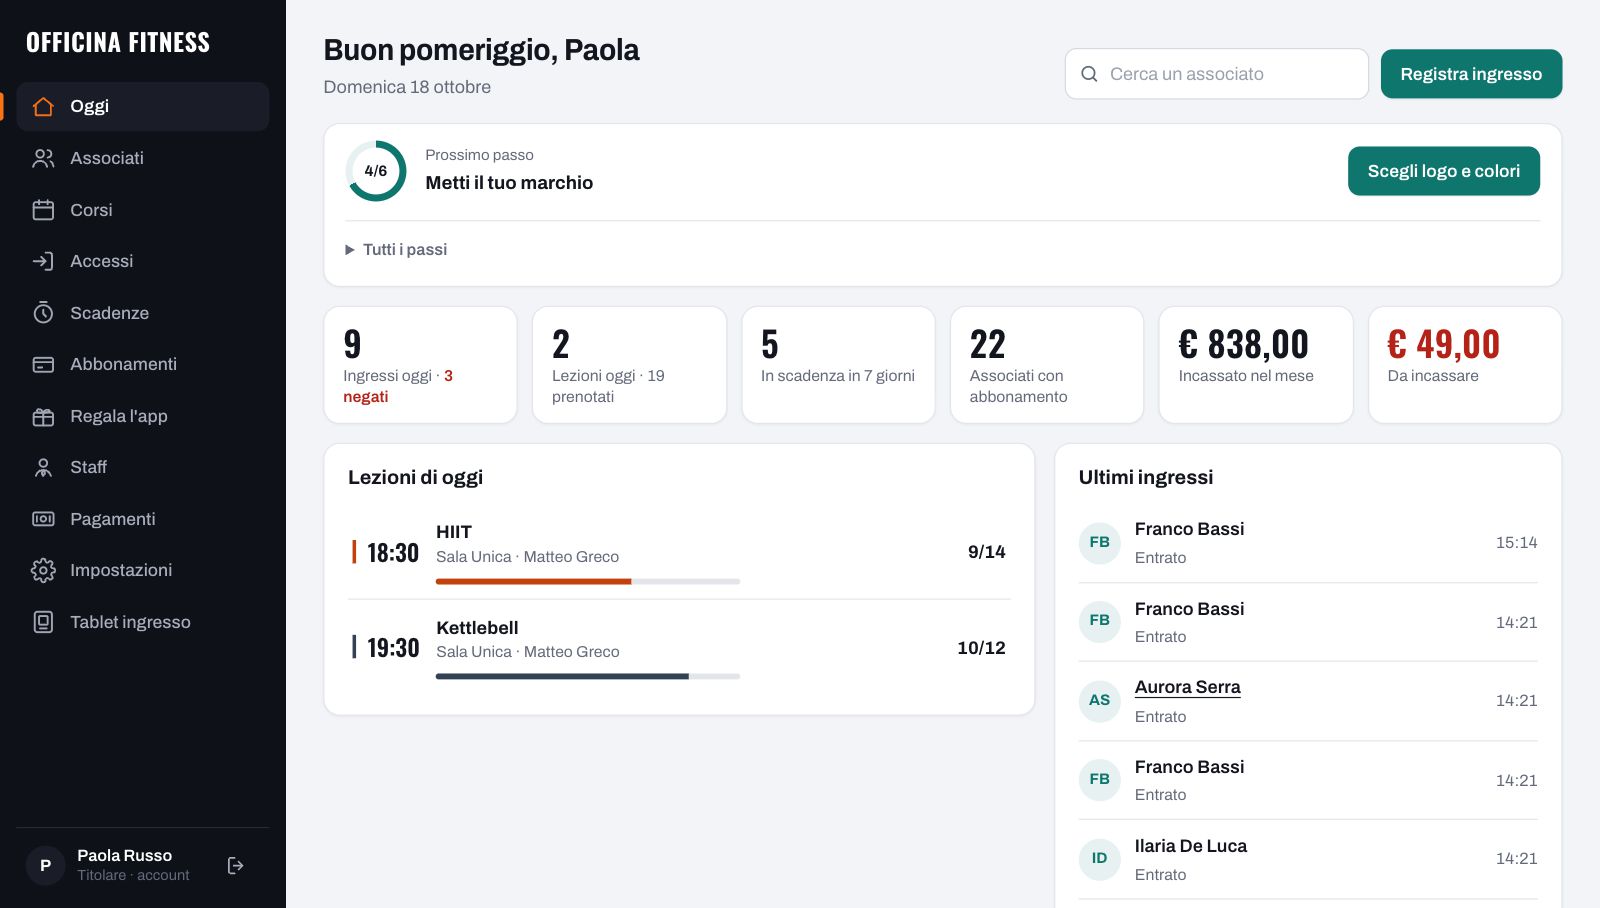Open the HIIT 18:30 lesson
The height and width of the screenshot is (908, 1600).
[679, 552]
